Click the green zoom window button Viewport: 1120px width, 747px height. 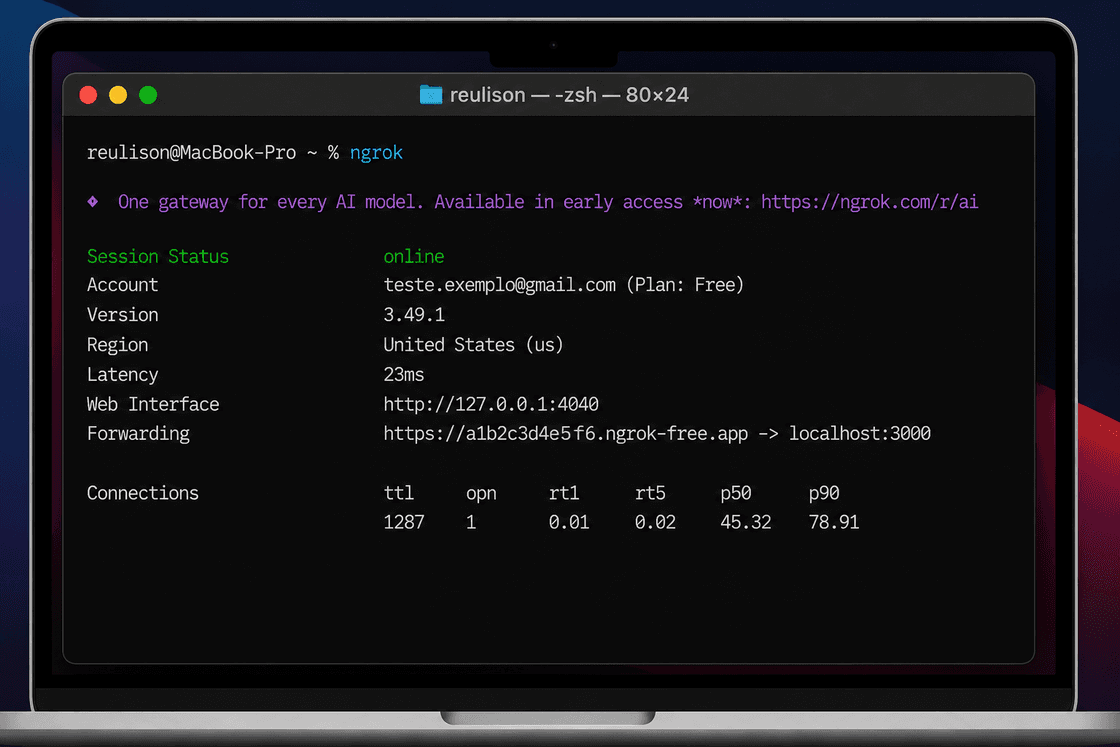148,95
